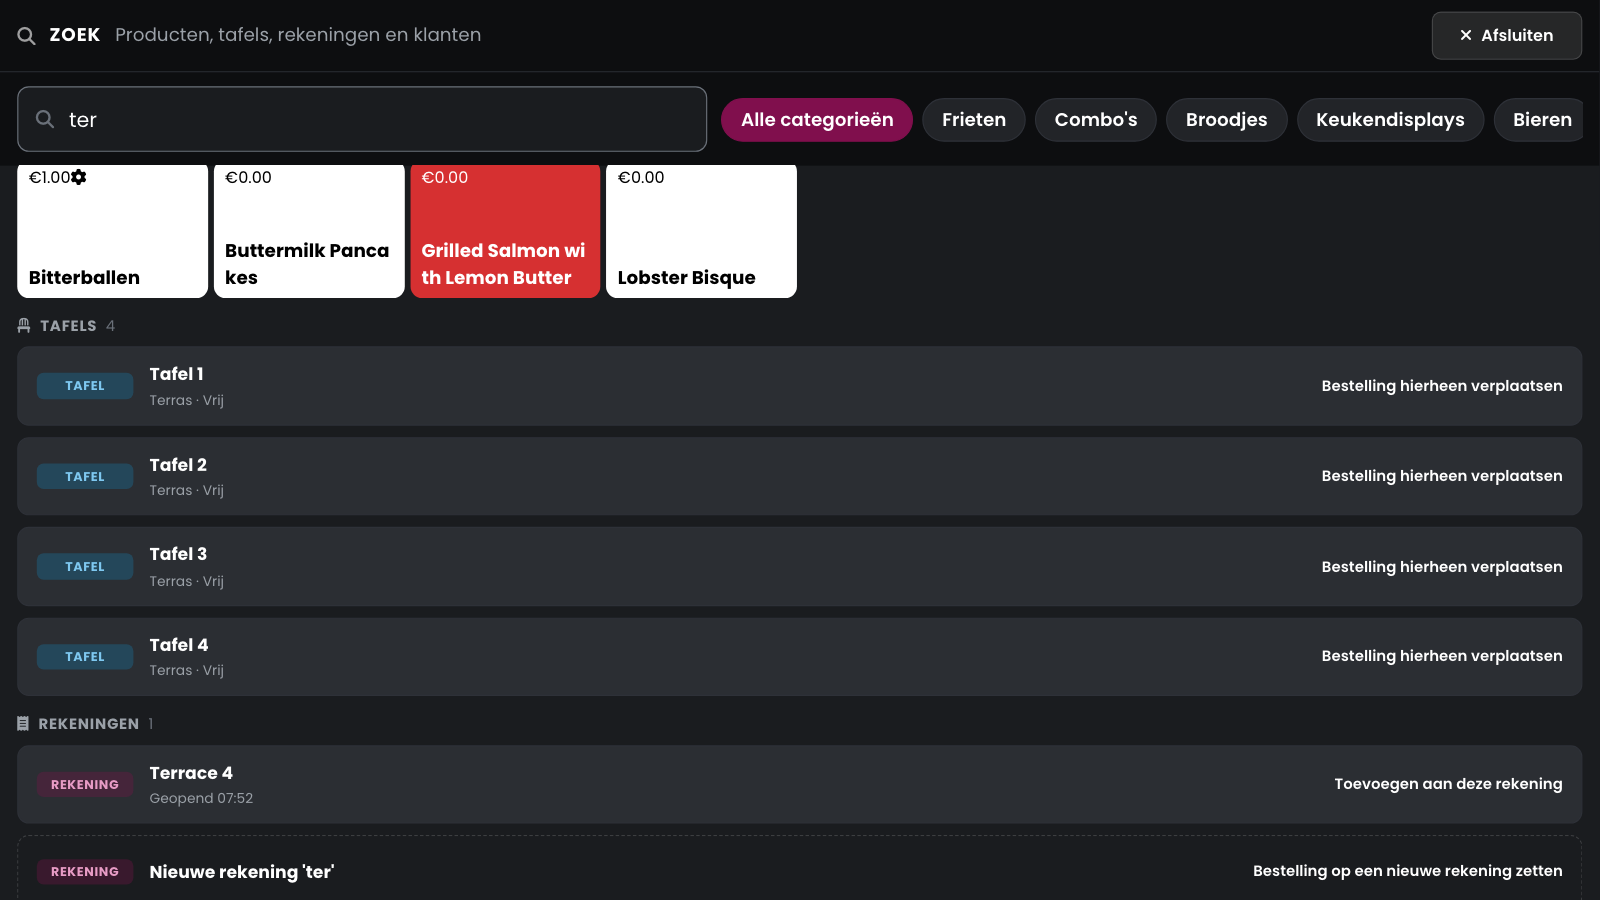Image resolution: width=1600 pixels, height=900 pixels.
Task: Open the Terrace 4 bill row
Action: pyautogui.click(x=800, y=784)
